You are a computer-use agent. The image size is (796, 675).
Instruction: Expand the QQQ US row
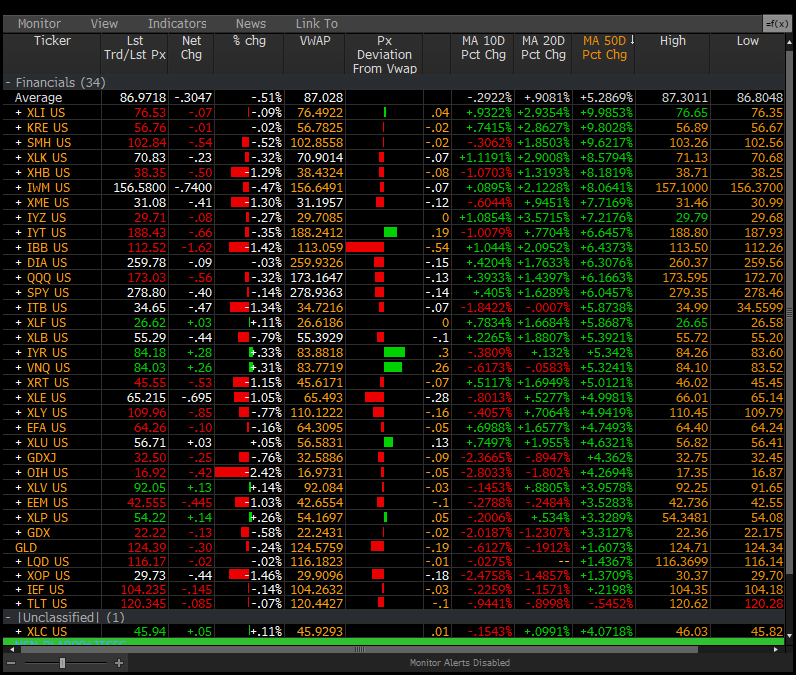click(x=18, y=278)
